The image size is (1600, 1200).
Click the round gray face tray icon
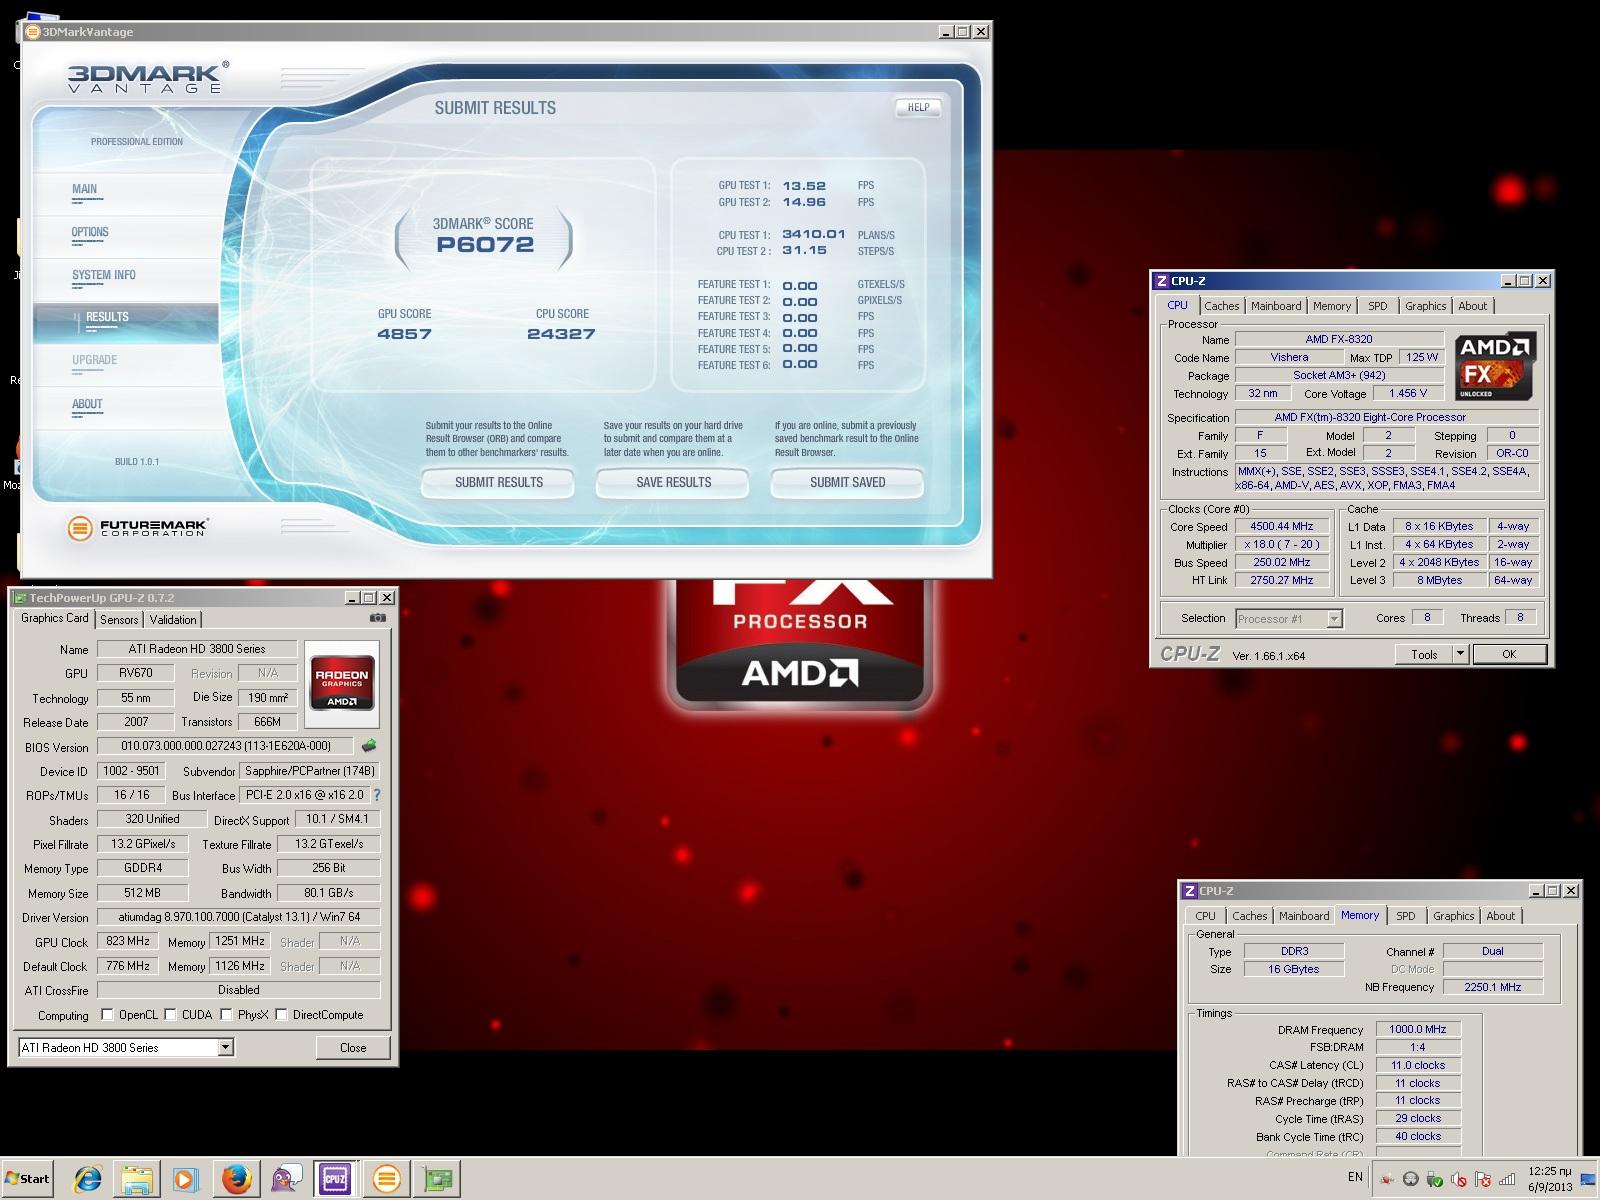click(x=1411, y=1179)
